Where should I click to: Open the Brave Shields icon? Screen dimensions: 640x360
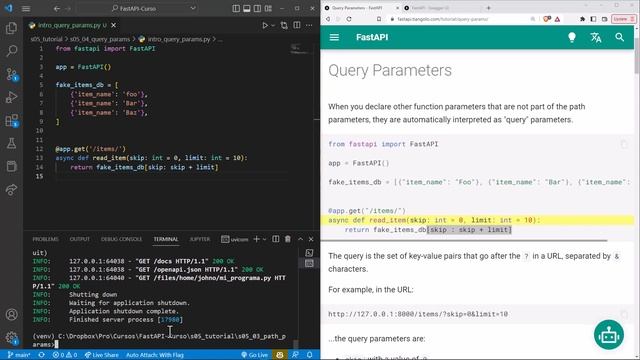pyautogui.click(x=547, y=19)
